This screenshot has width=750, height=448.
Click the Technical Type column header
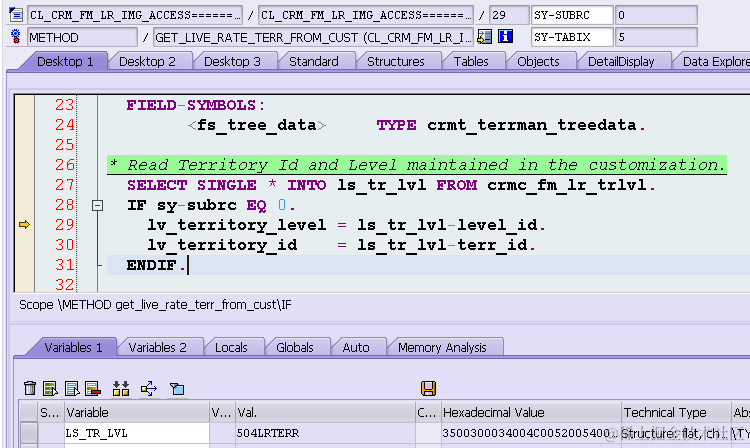675,412
